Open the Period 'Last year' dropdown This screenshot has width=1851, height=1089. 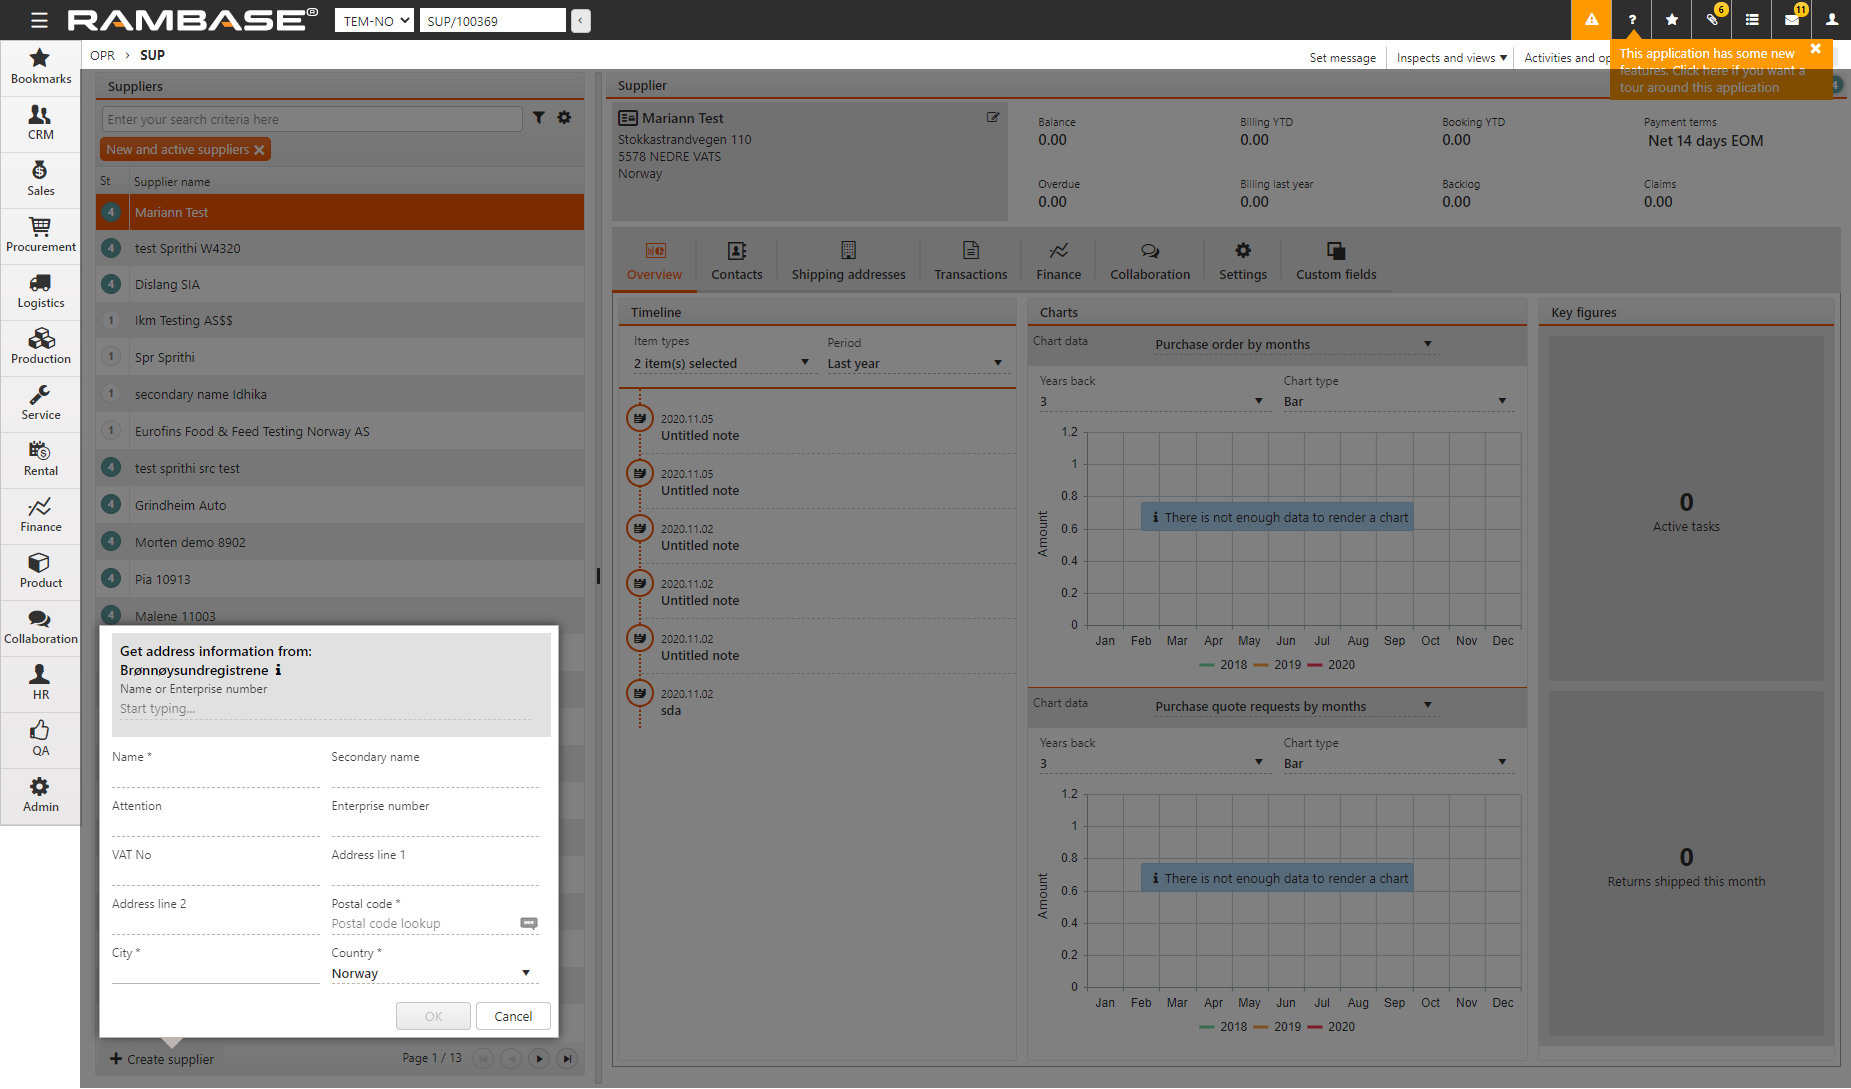tap(914, 364)
